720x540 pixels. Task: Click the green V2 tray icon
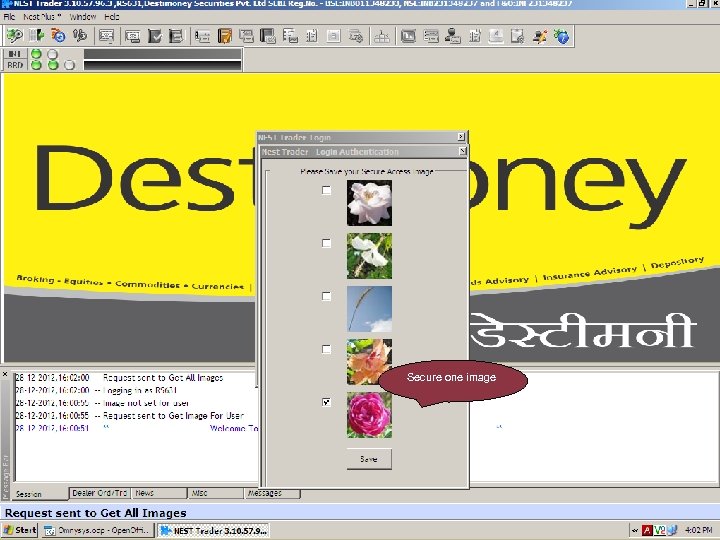pos(660,530)
